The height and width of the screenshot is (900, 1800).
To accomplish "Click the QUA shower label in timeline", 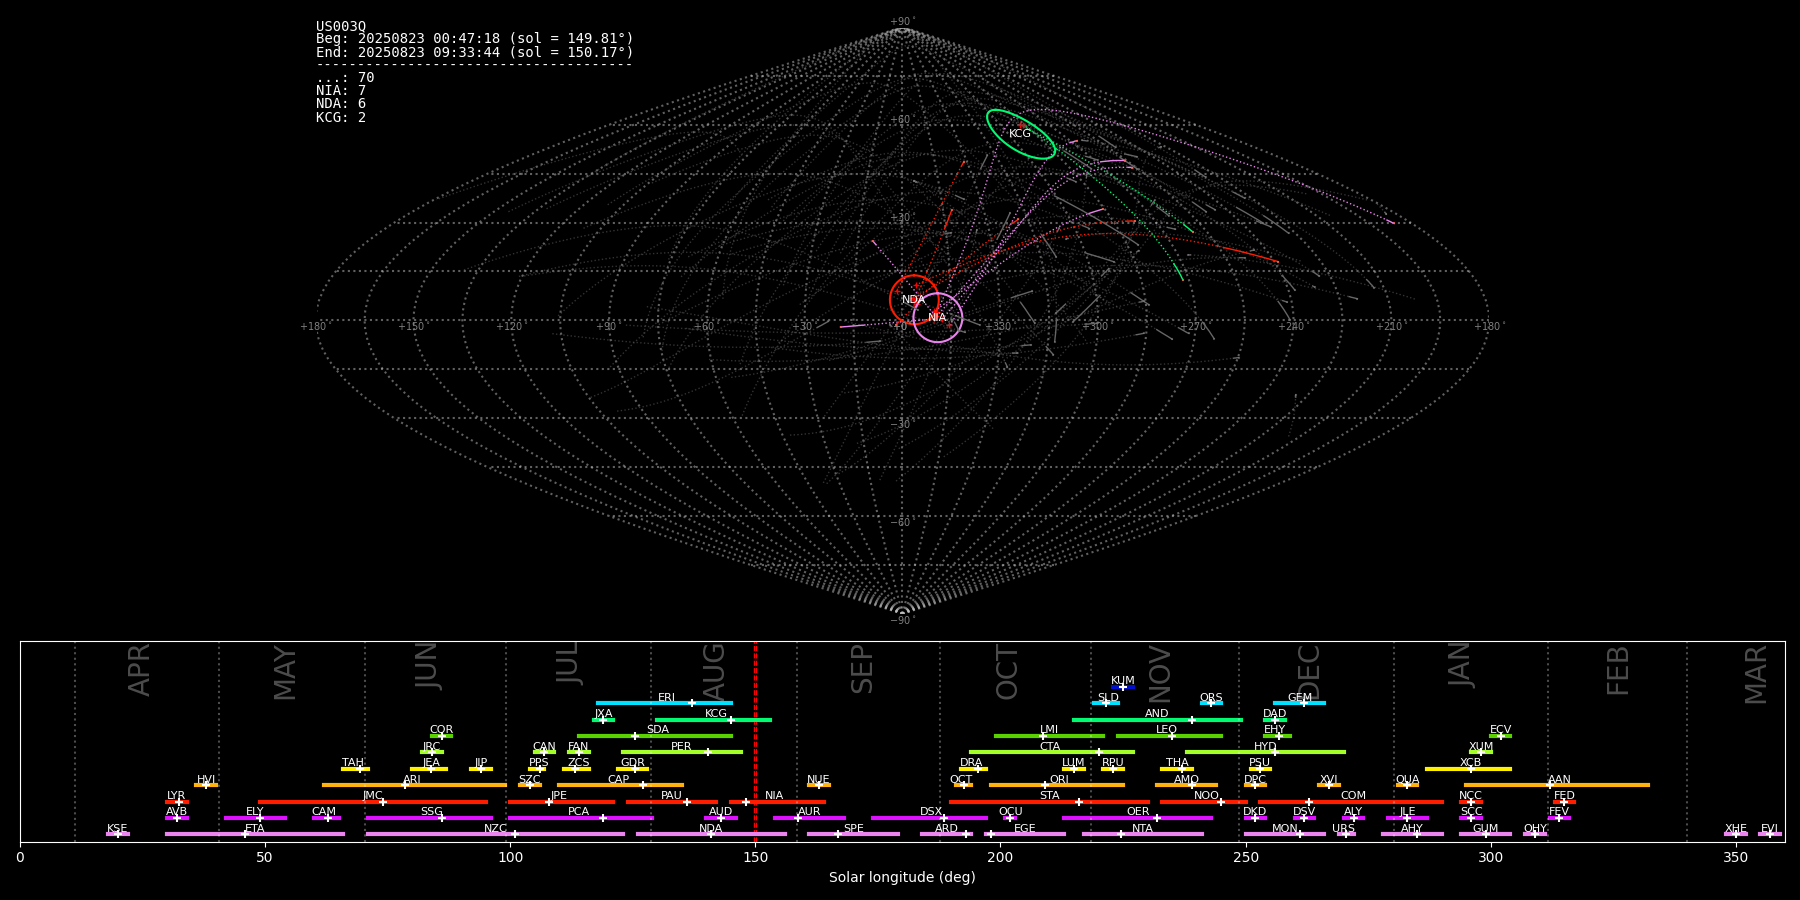I will 1407,780.
